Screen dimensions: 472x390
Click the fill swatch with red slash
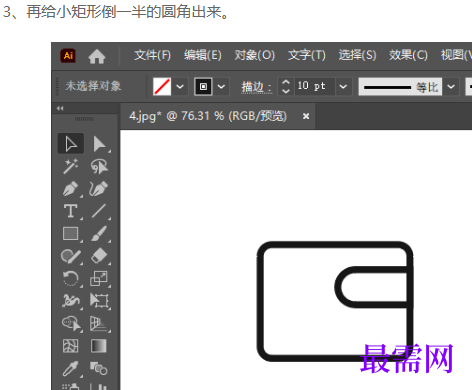tap(162, 87)
